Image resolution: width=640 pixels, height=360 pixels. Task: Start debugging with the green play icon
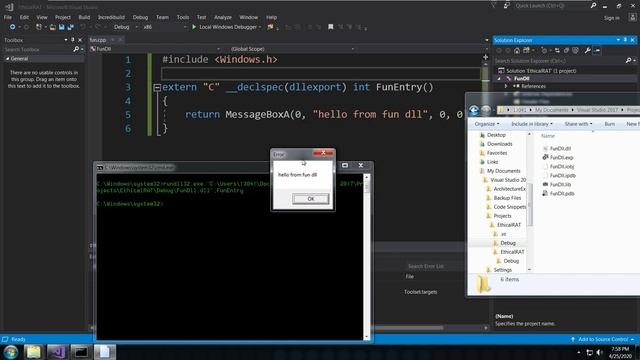(194, 27)
